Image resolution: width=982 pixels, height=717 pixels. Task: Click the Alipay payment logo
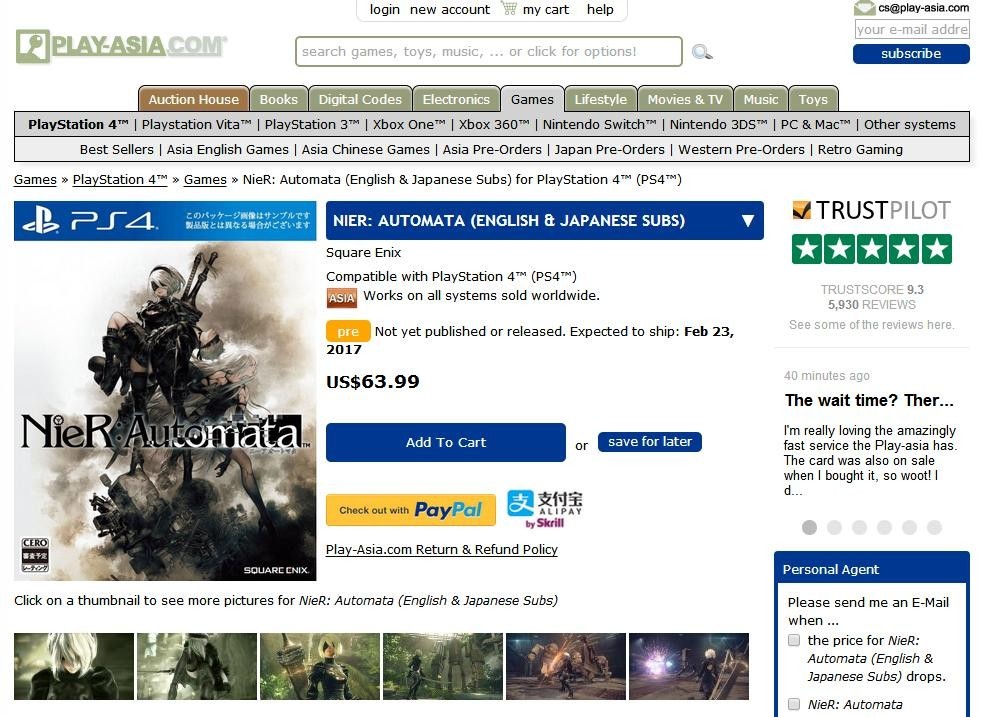click(544, 508)
